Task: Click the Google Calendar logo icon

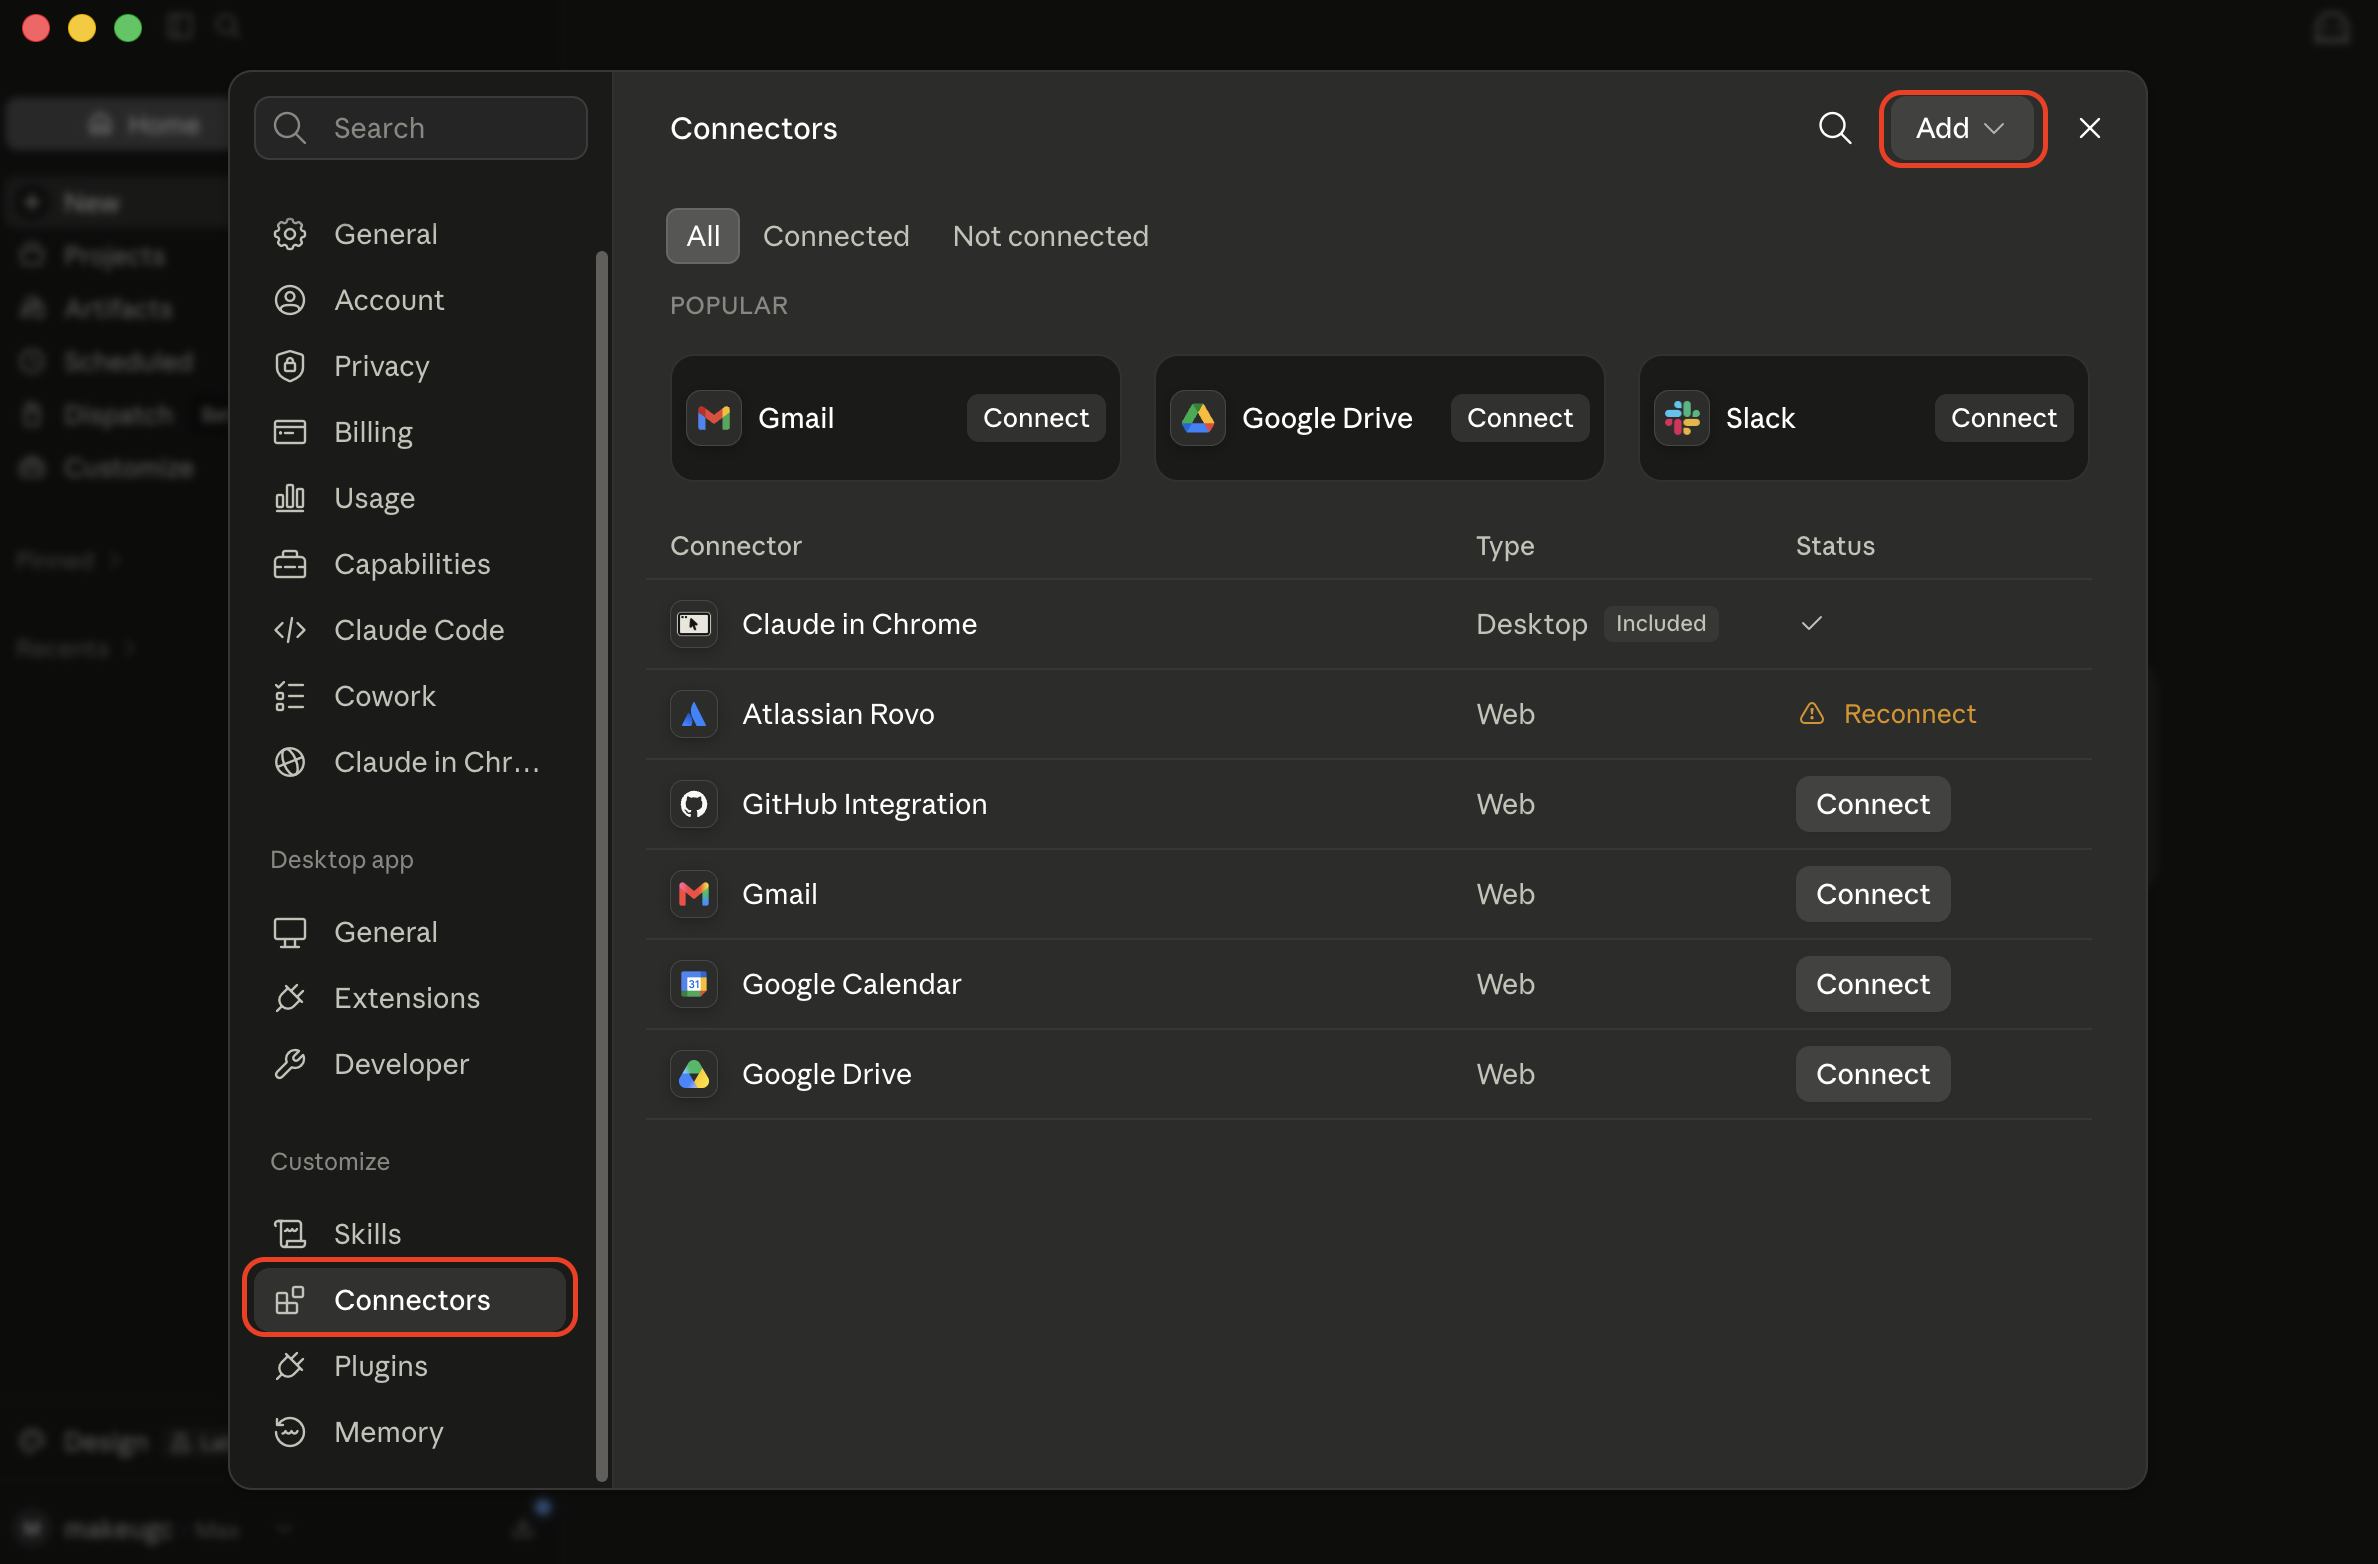Action: tap(694, 984)
